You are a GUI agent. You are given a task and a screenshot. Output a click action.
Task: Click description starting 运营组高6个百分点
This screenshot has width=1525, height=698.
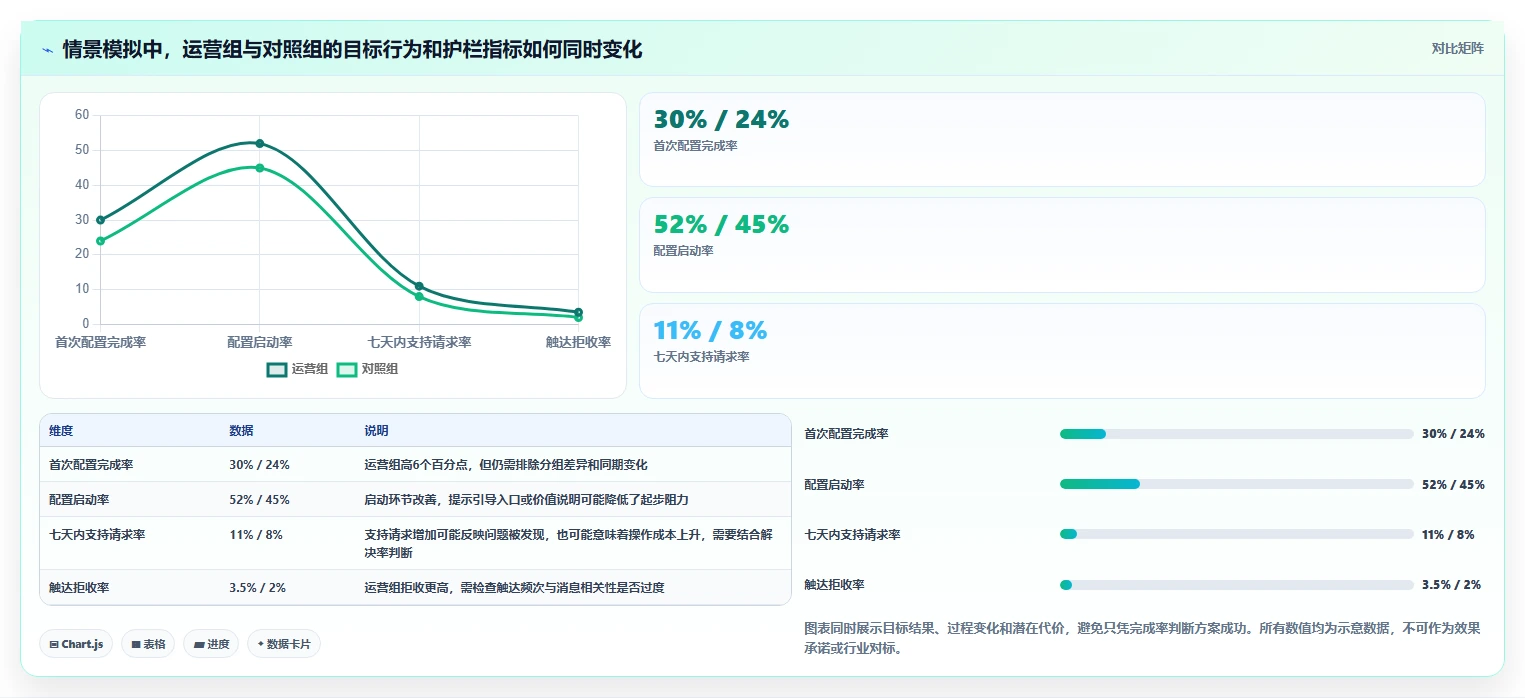coord(506,465)
